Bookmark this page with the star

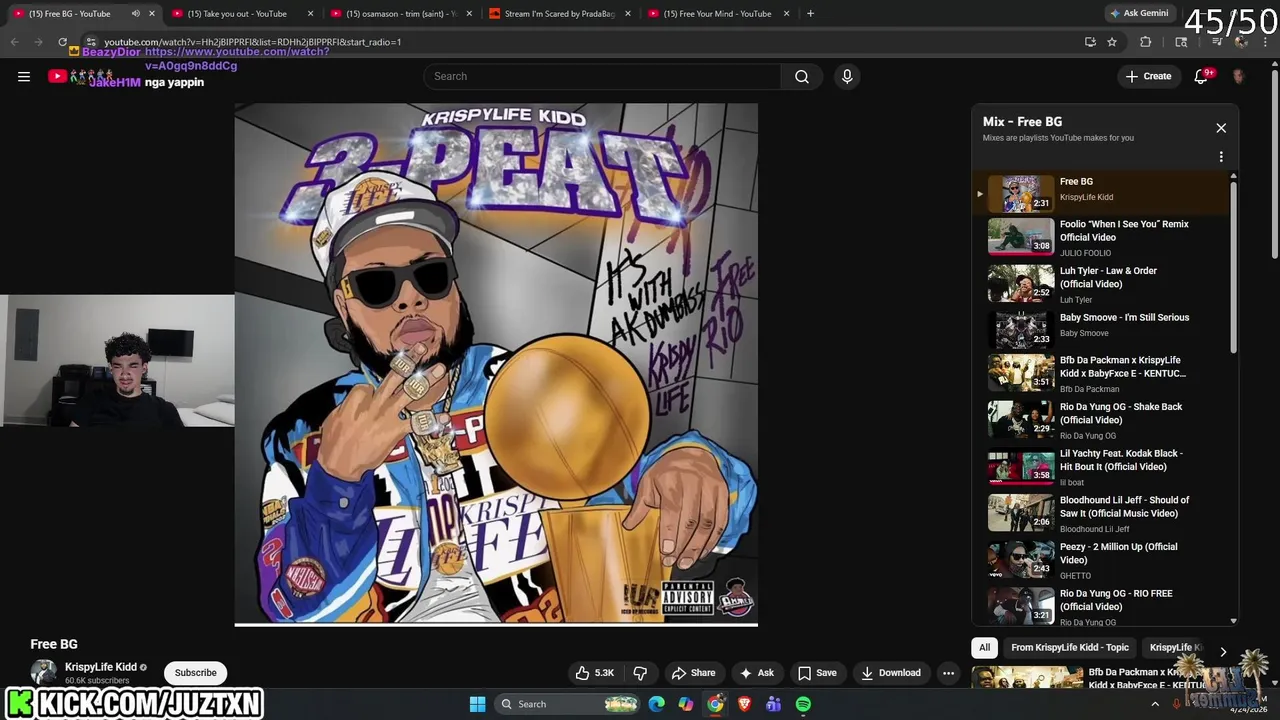pyautogui.click(x=1112, y=42)
